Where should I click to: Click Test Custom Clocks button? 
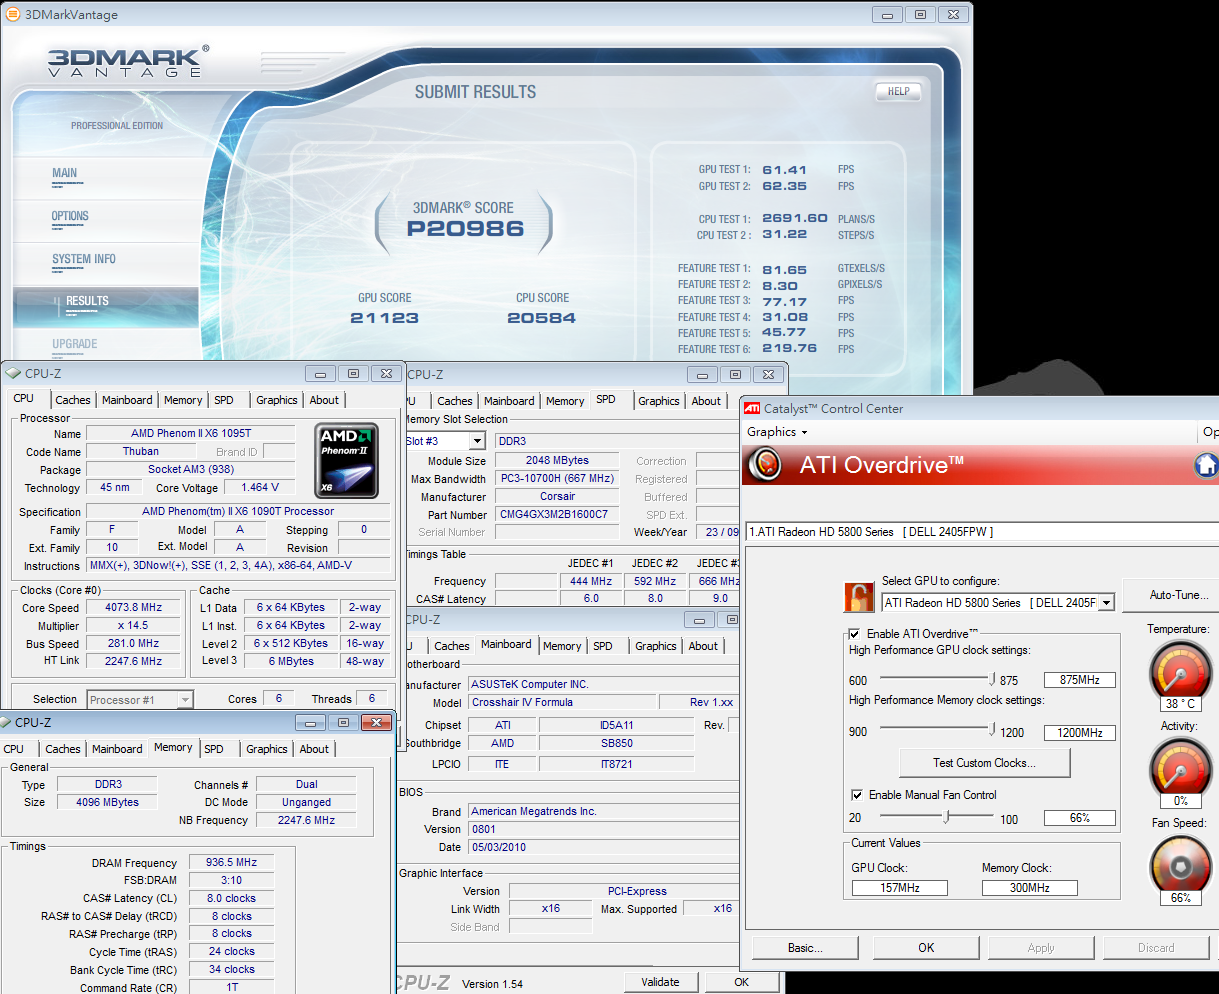(985, 763)
